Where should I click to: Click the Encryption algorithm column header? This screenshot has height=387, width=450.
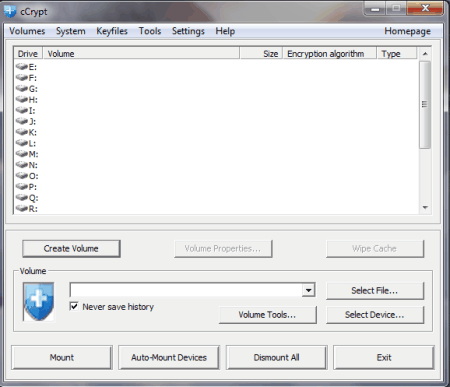(330, 54)
